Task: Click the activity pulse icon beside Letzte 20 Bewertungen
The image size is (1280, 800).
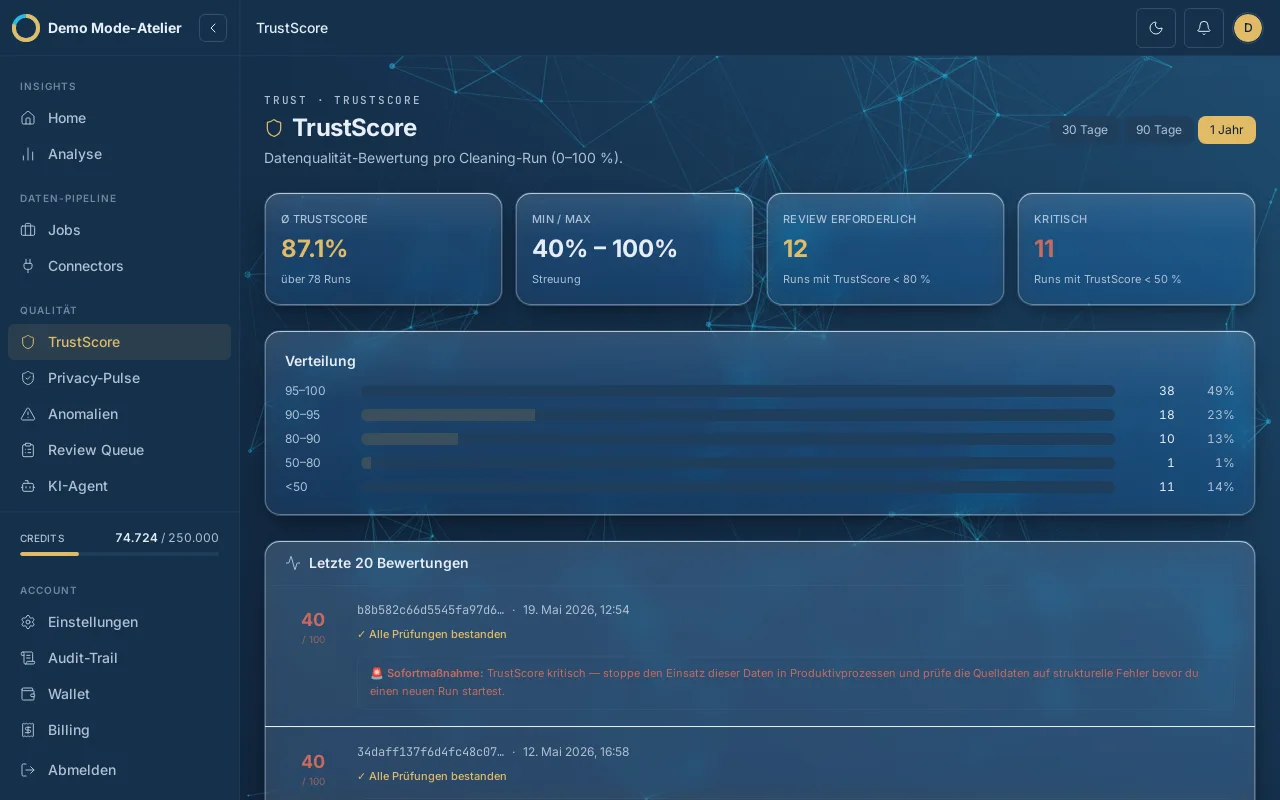Action: click(x=293, y=563)
